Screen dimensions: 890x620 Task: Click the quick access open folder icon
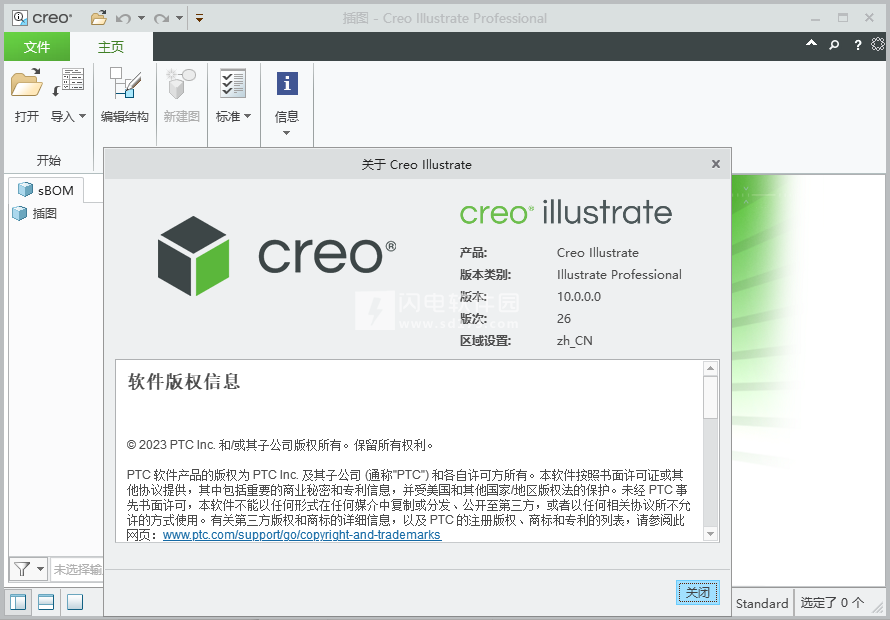(x=99, y=18)
